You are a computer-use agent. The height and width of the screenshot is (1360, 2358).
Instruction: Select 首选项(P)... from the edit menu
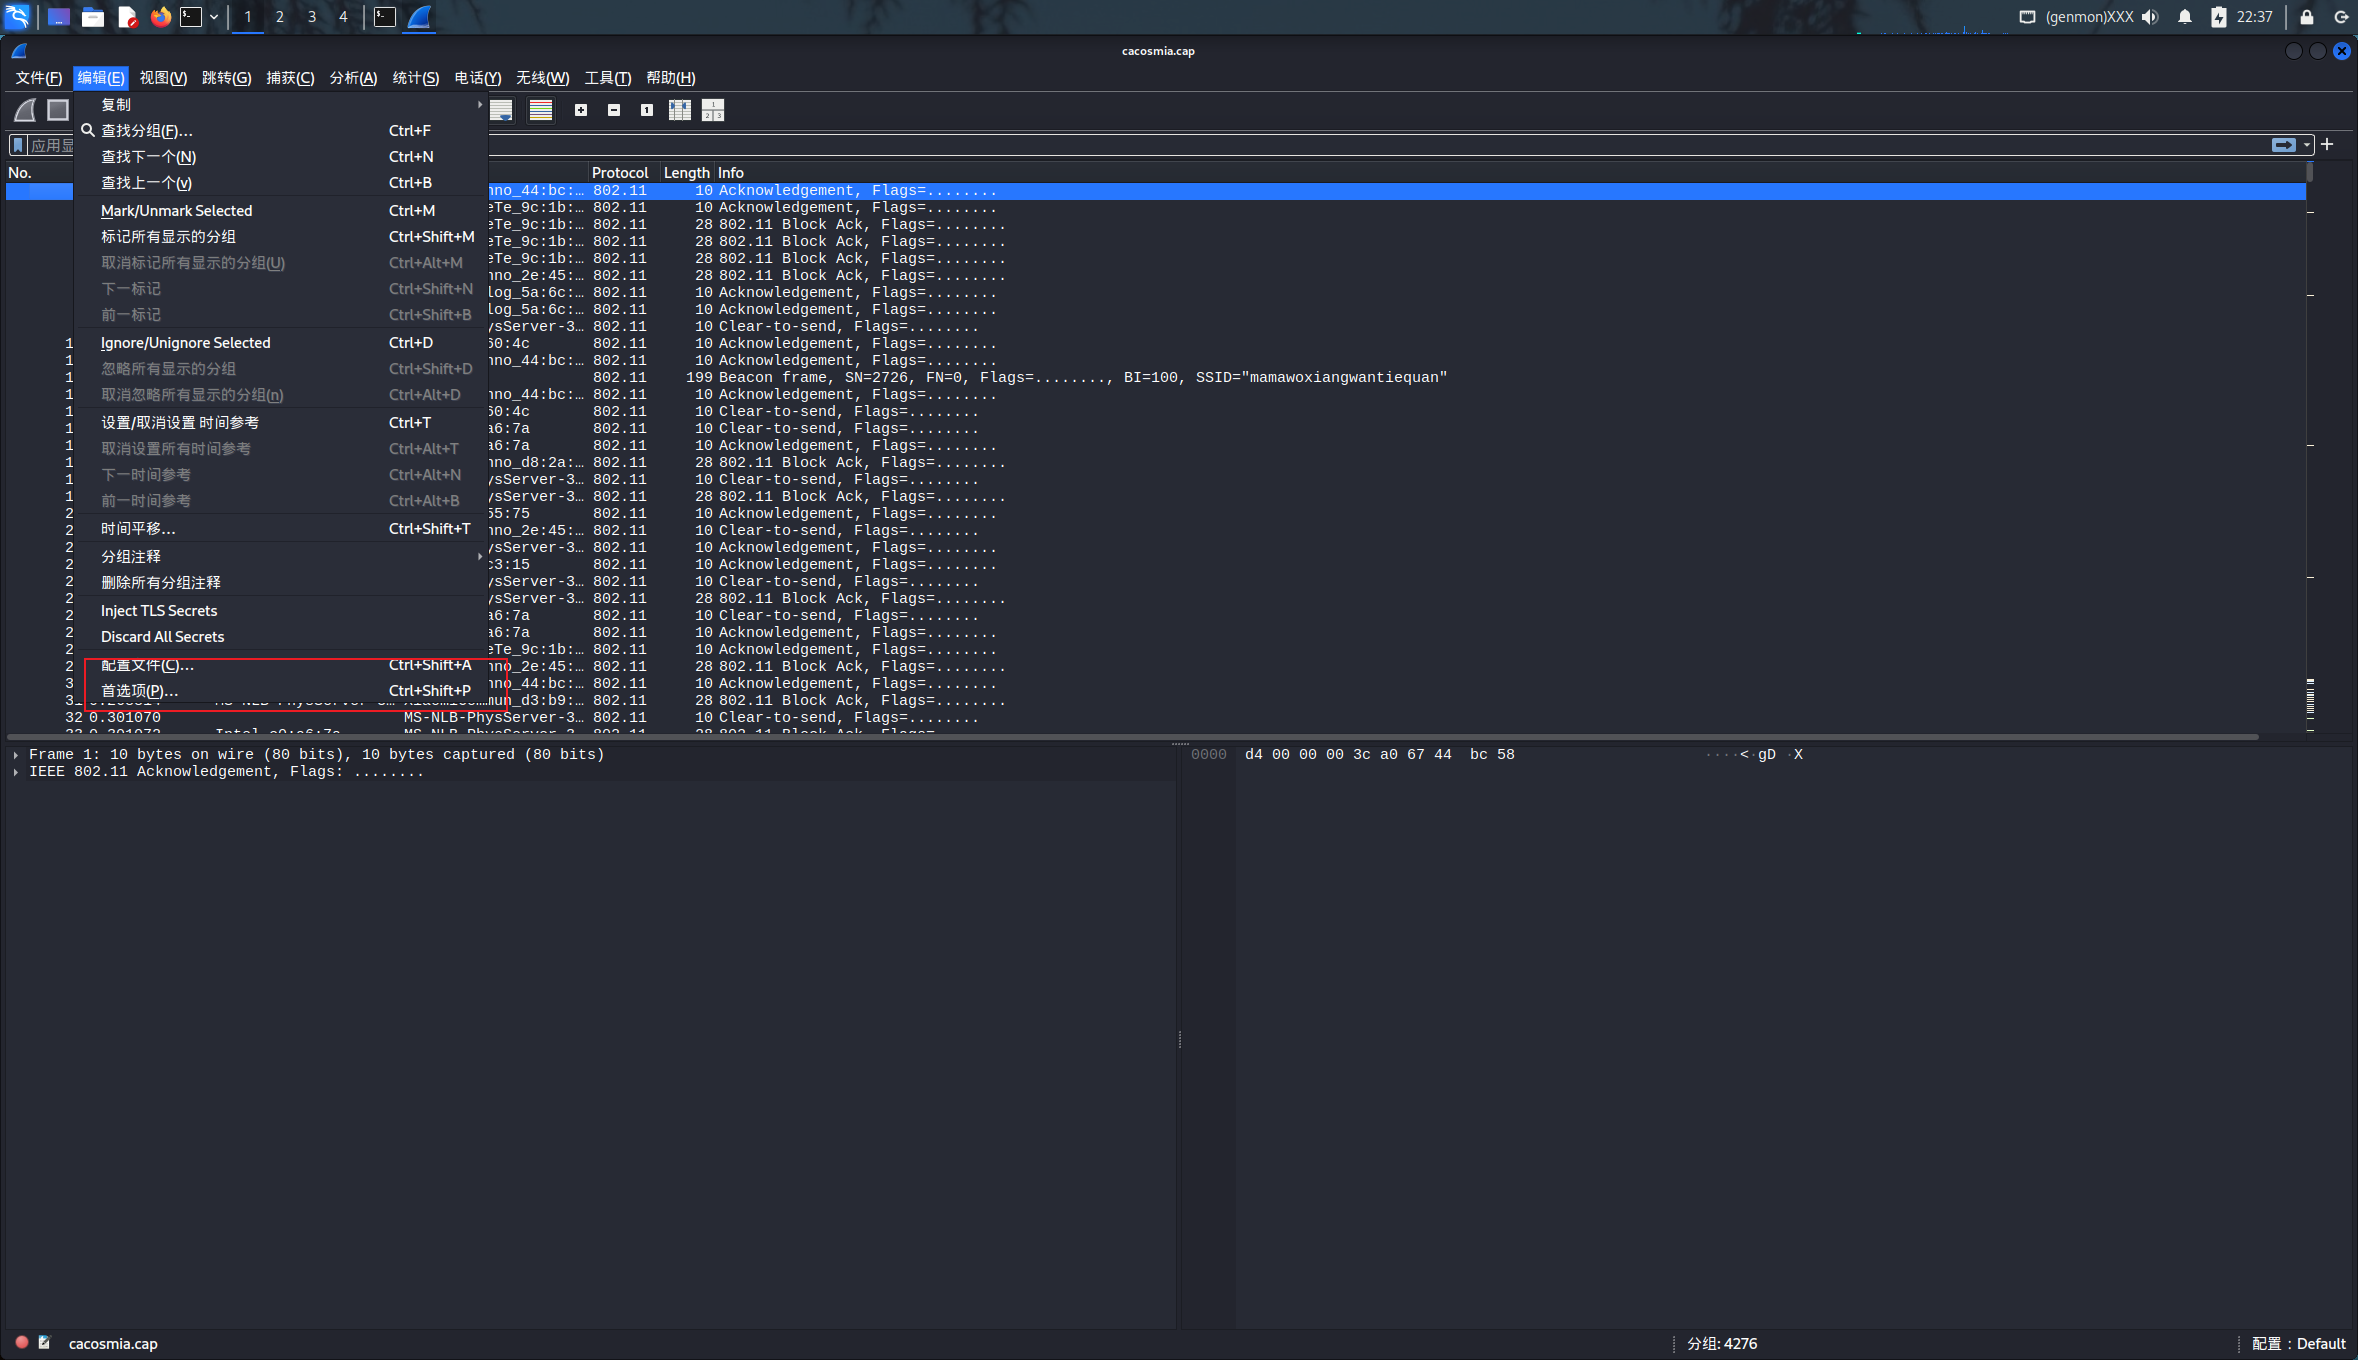(x=140, y=691)
